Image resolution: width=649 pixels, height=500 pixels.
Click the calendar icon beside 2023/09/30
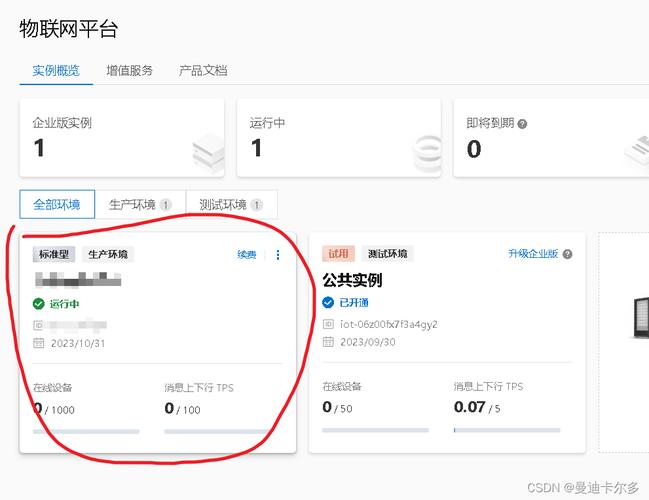(x=328, y=341)
